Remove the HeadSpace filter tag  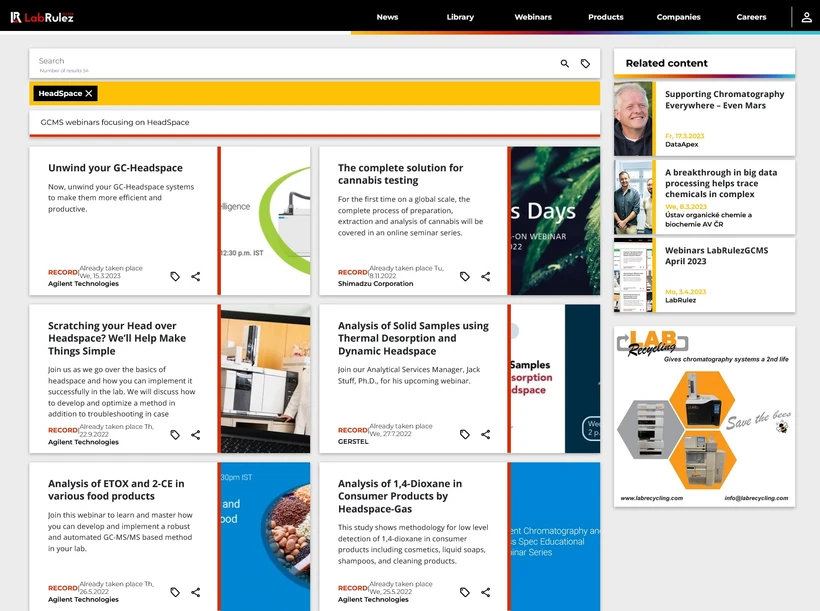pyautogui.click(x=89, y=93)
